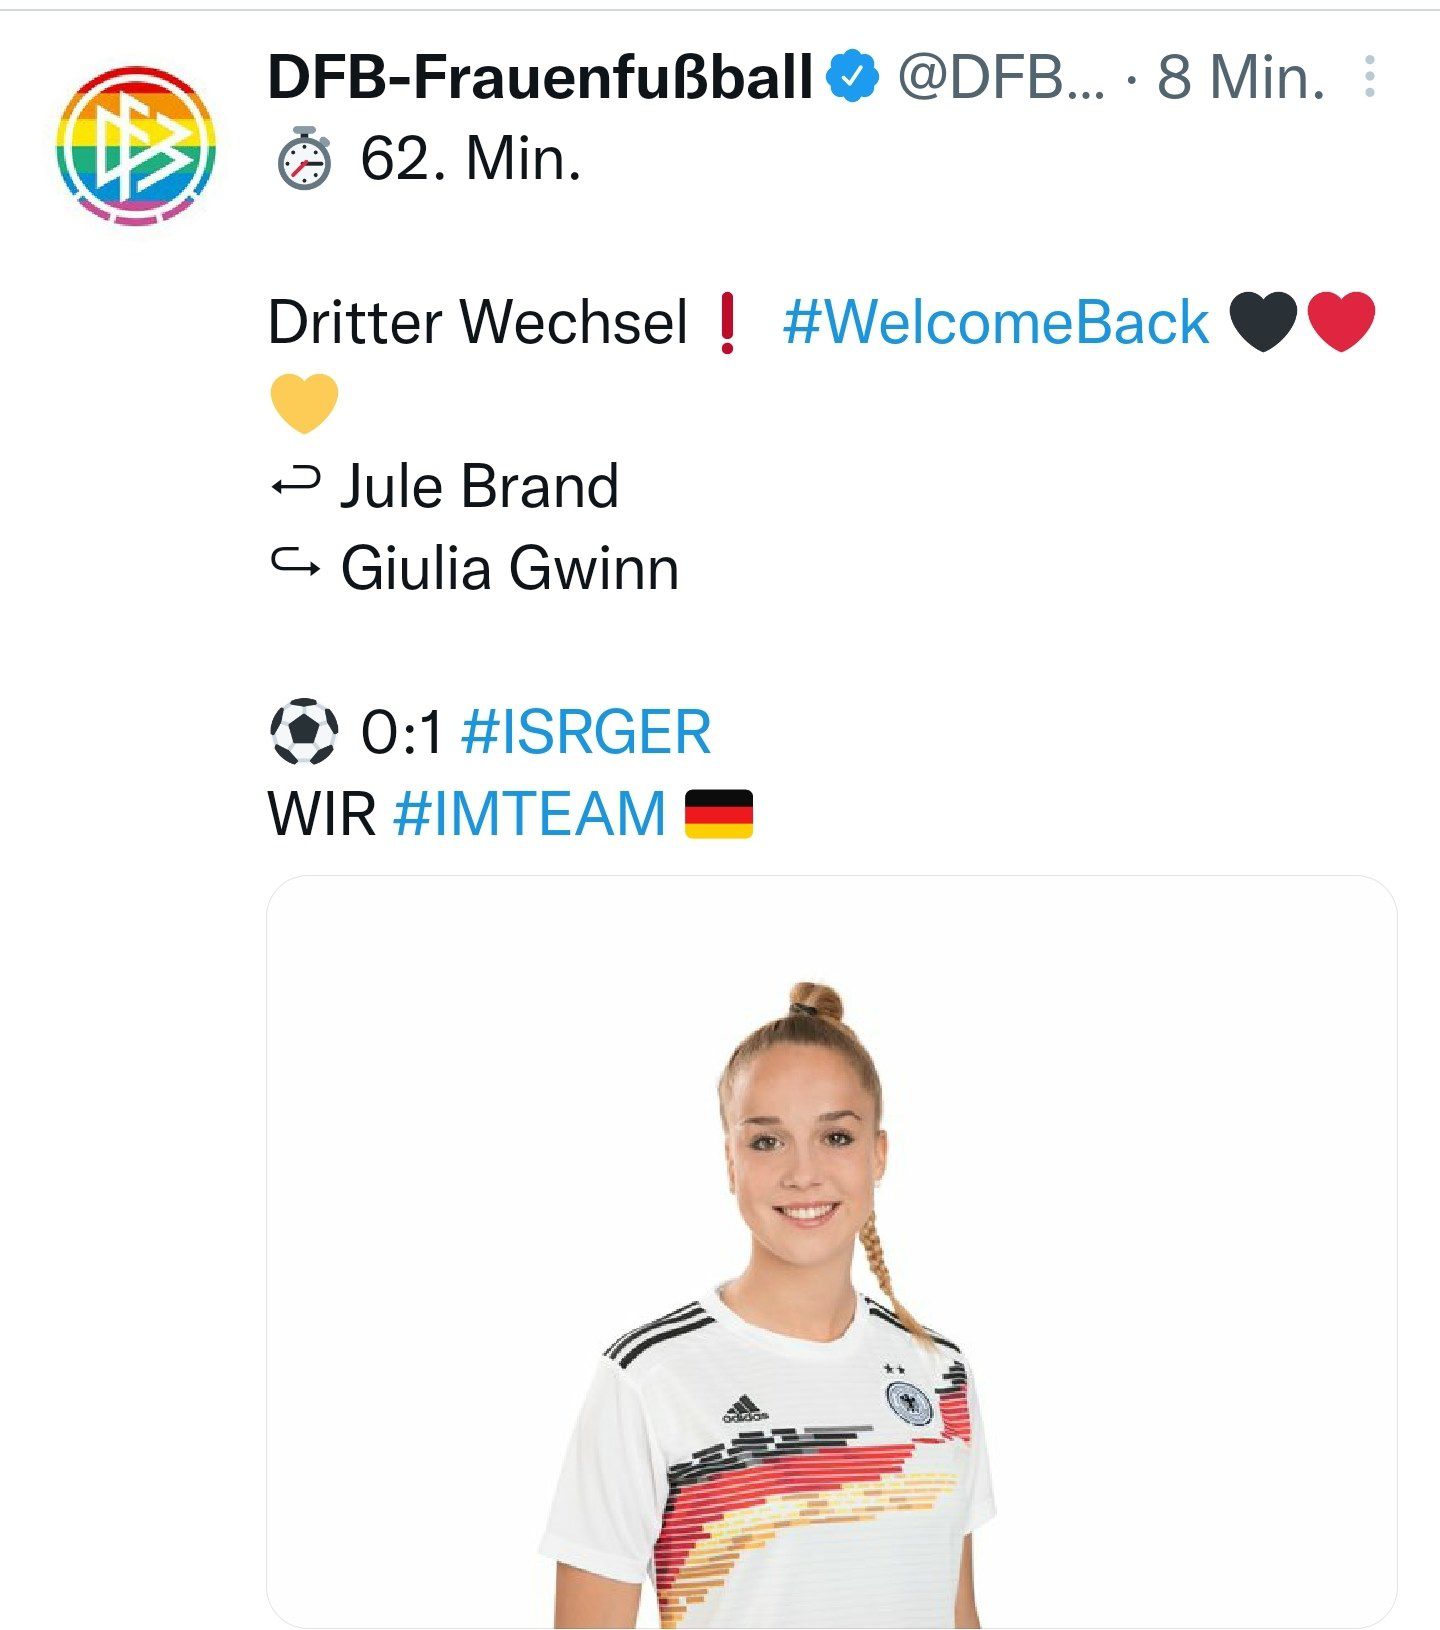
Task: Open the #IMTEAM hashtag
Action: click(530, 813)
